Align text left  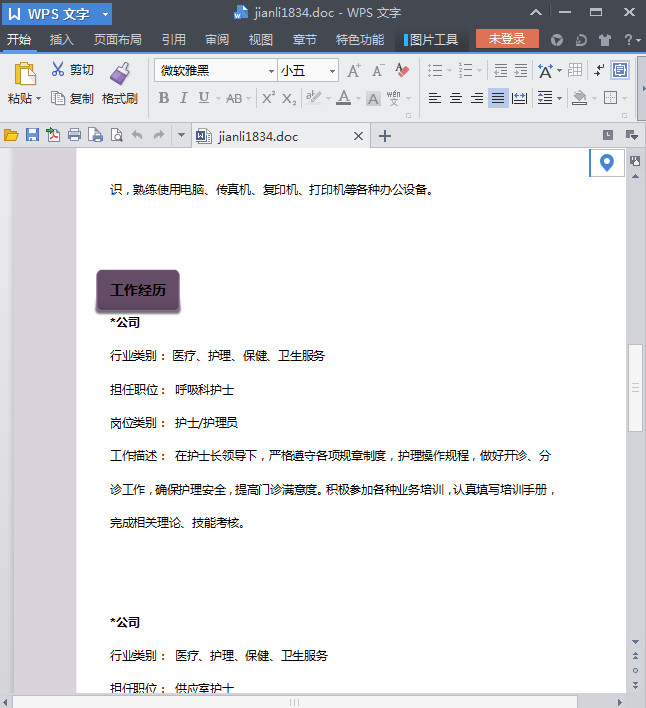coord(435,98)
